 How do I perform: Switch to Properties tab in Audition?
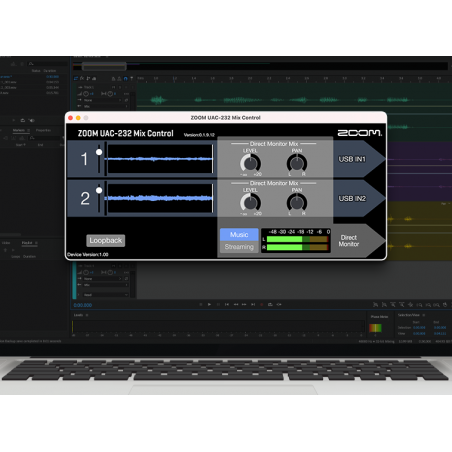(43, 130)
